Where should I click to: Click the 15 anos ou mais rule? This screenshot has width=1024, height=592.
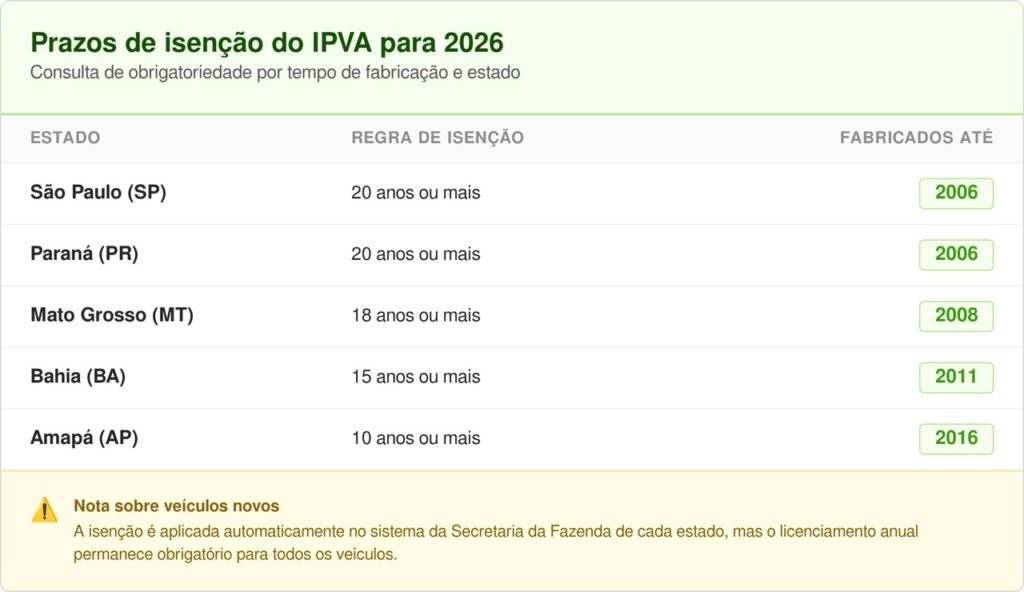pyautogui.click(x=415, y=377)
